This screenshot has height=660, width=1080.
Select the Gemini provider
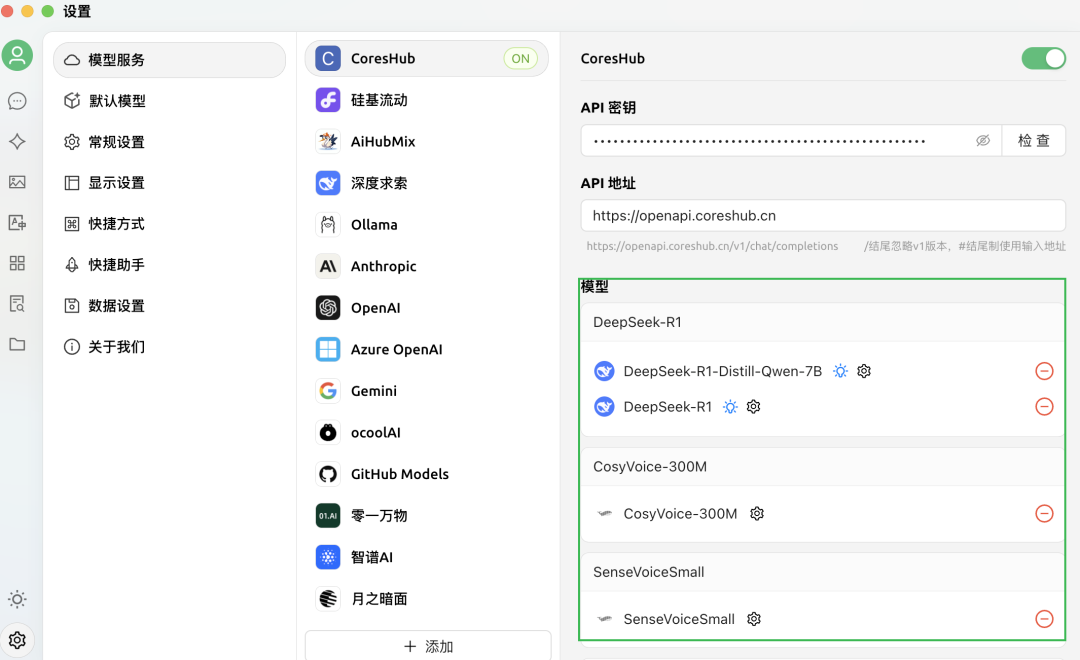pyautogui.click(x=426, y=391)
